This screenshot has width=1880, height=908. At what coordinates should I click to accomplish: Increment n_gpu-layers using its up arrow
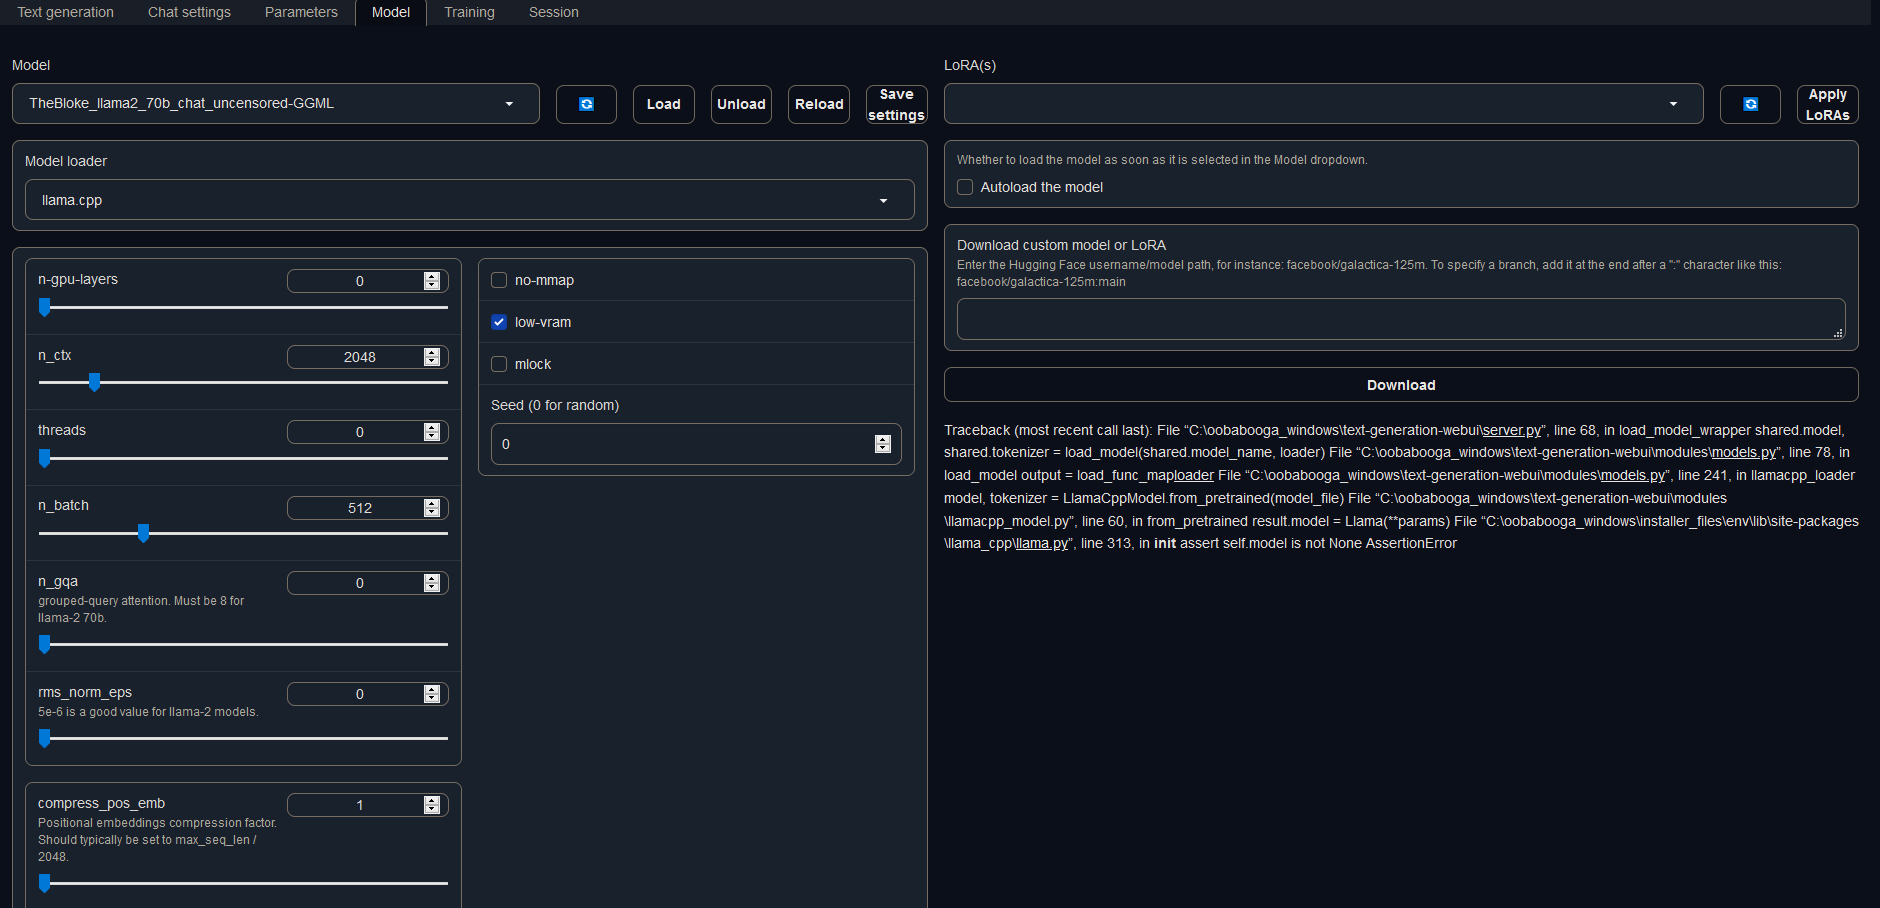pos(433,276)
